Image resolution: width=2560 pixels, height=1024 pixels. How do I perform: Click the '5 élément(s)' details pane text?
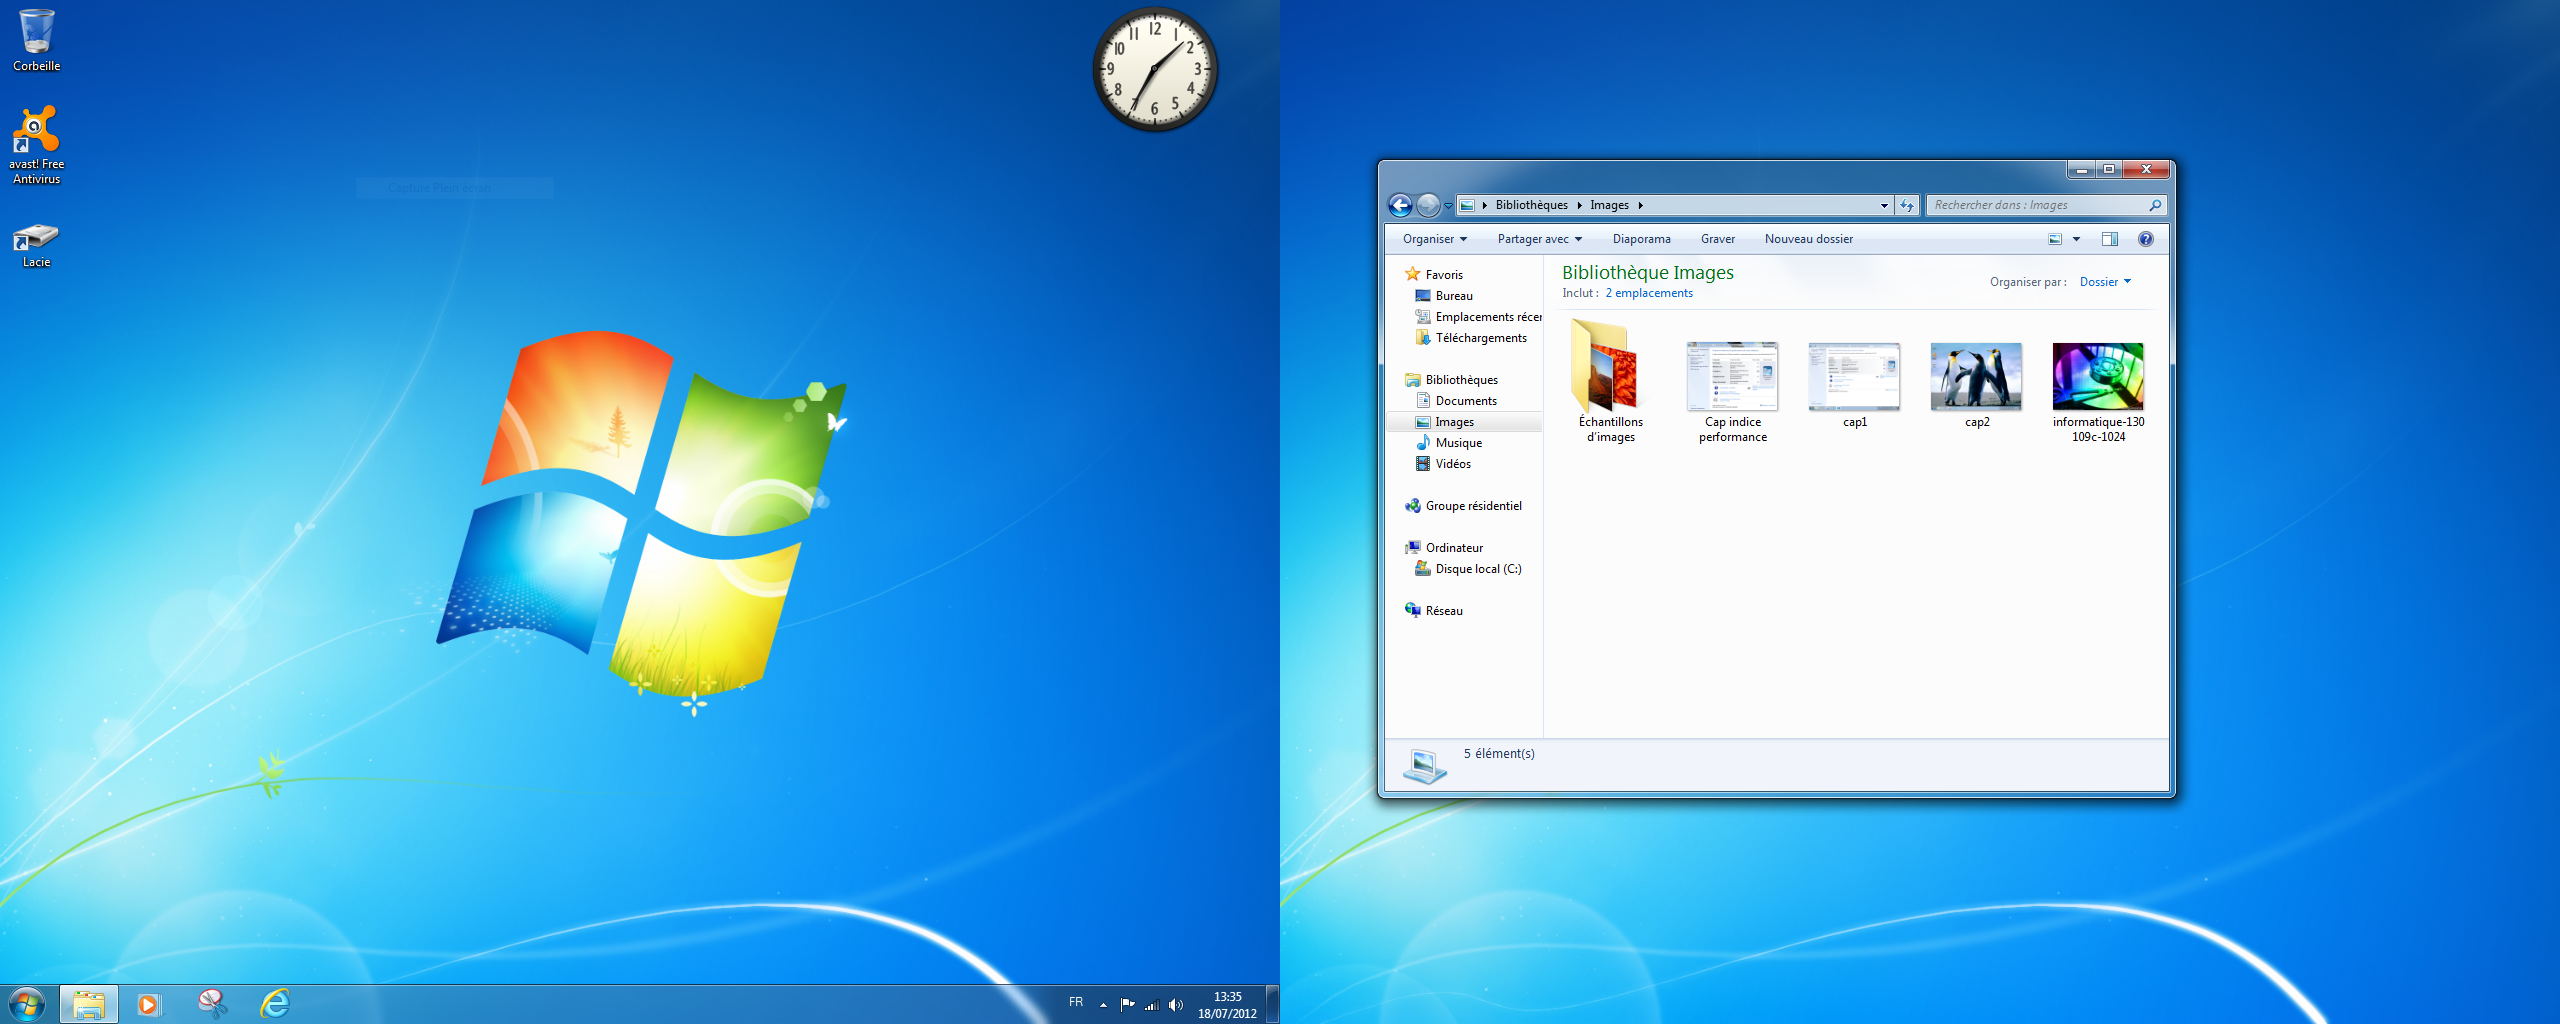tap(1499, 754)
